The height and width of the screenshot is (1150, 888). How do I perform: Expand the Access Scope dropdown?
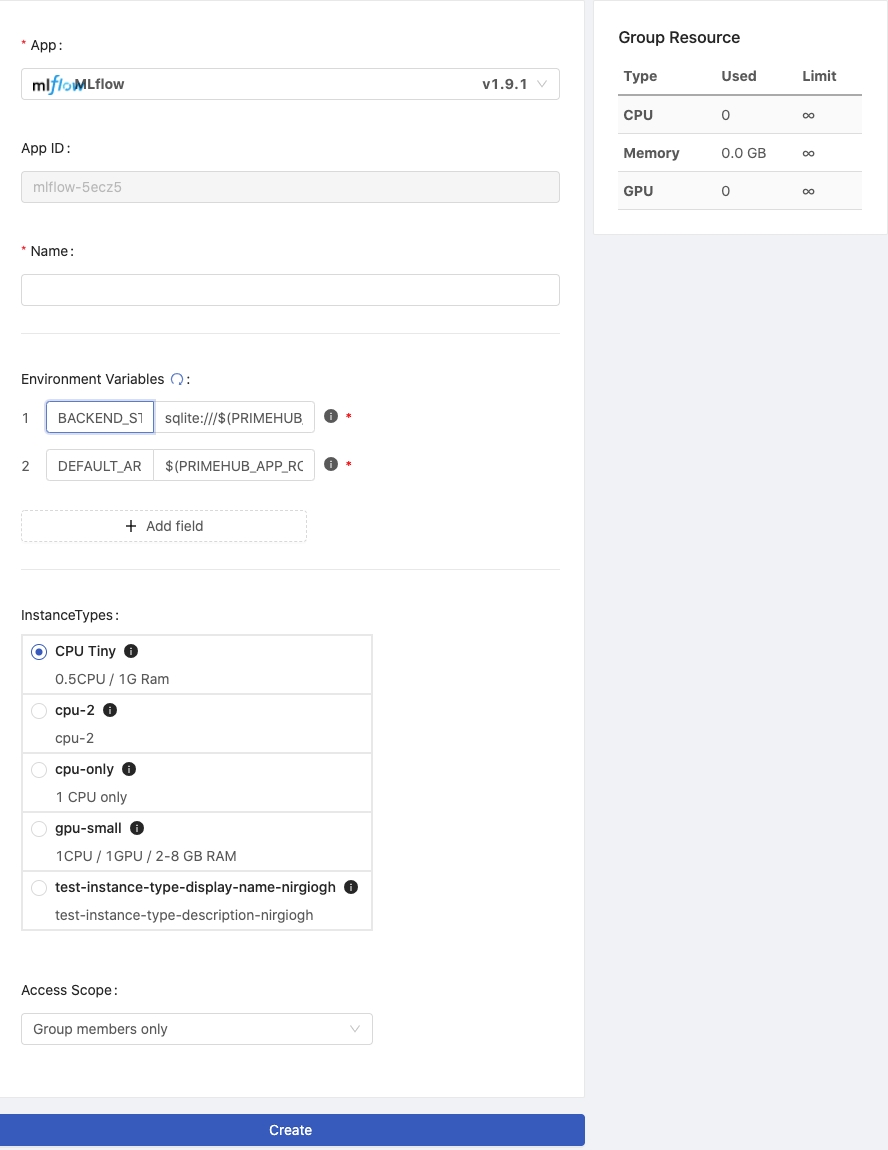(x=197, y=1029)
